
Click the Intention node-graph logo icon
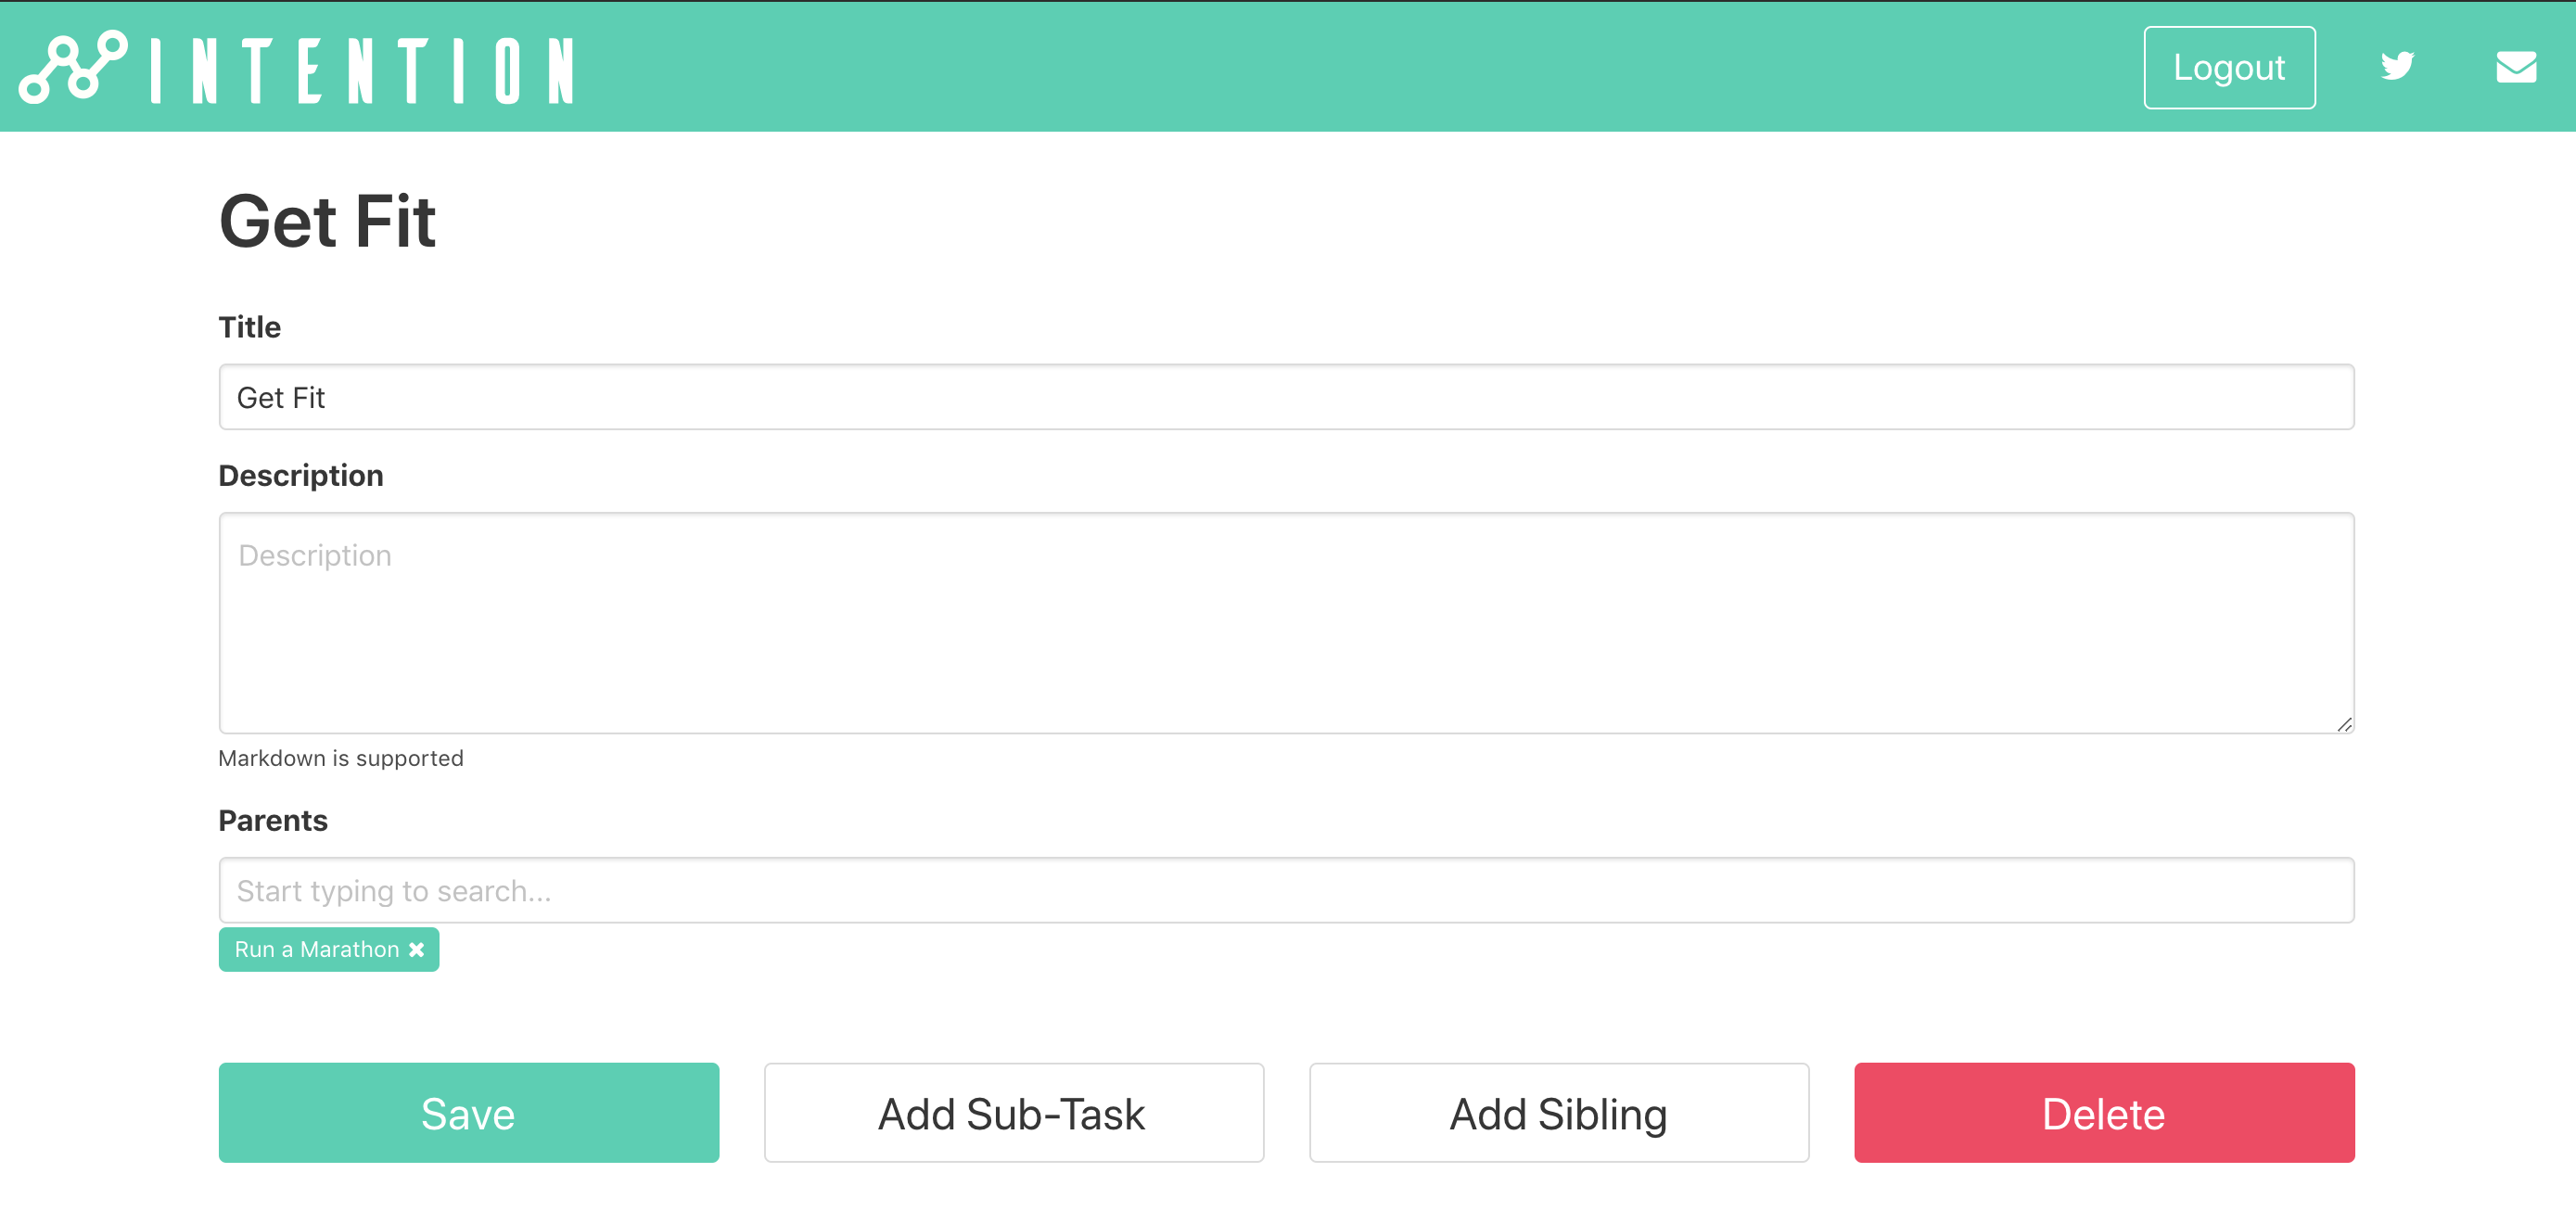(x=74, y=67)
